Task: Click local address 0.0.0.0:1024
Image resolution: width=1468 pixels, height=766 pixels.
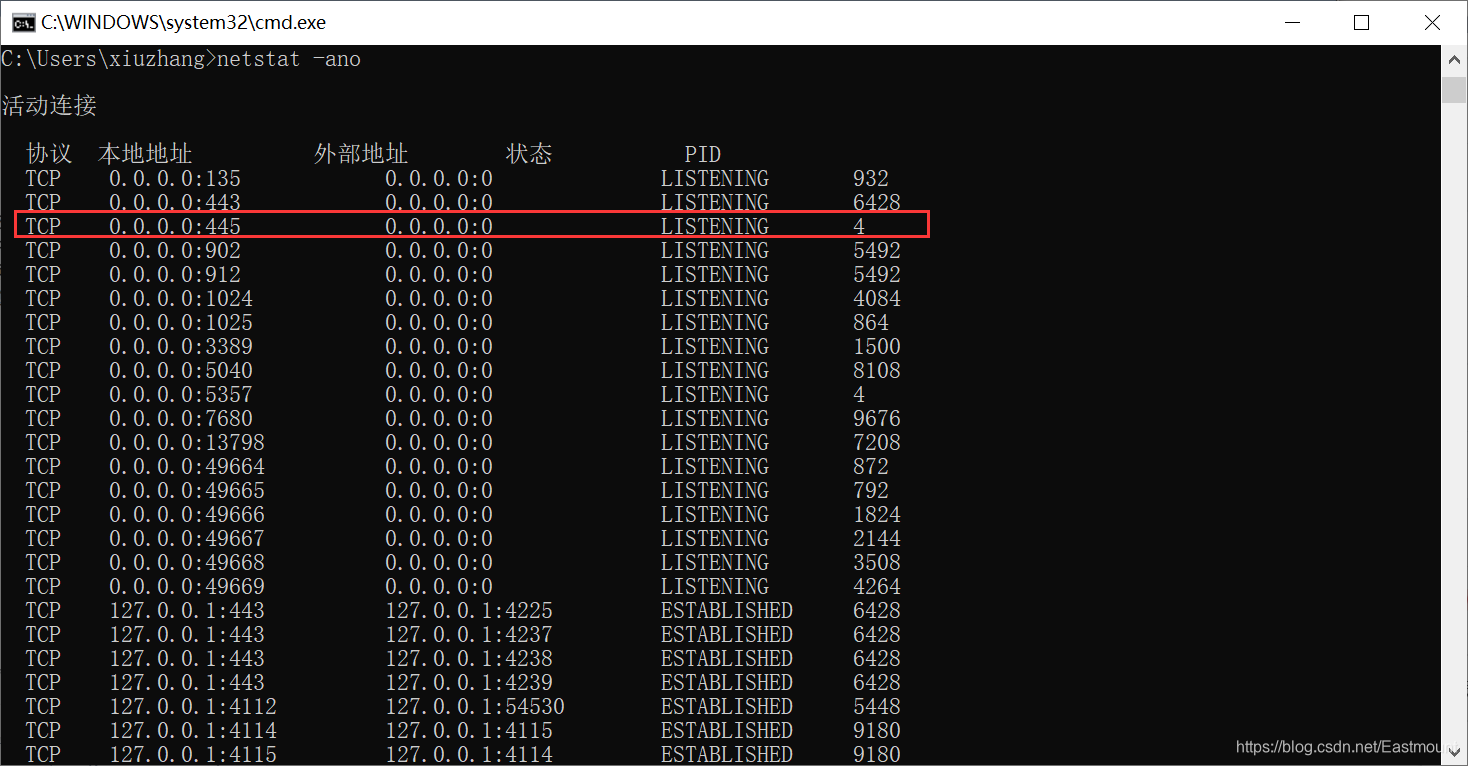Action: tap(181, 299)
